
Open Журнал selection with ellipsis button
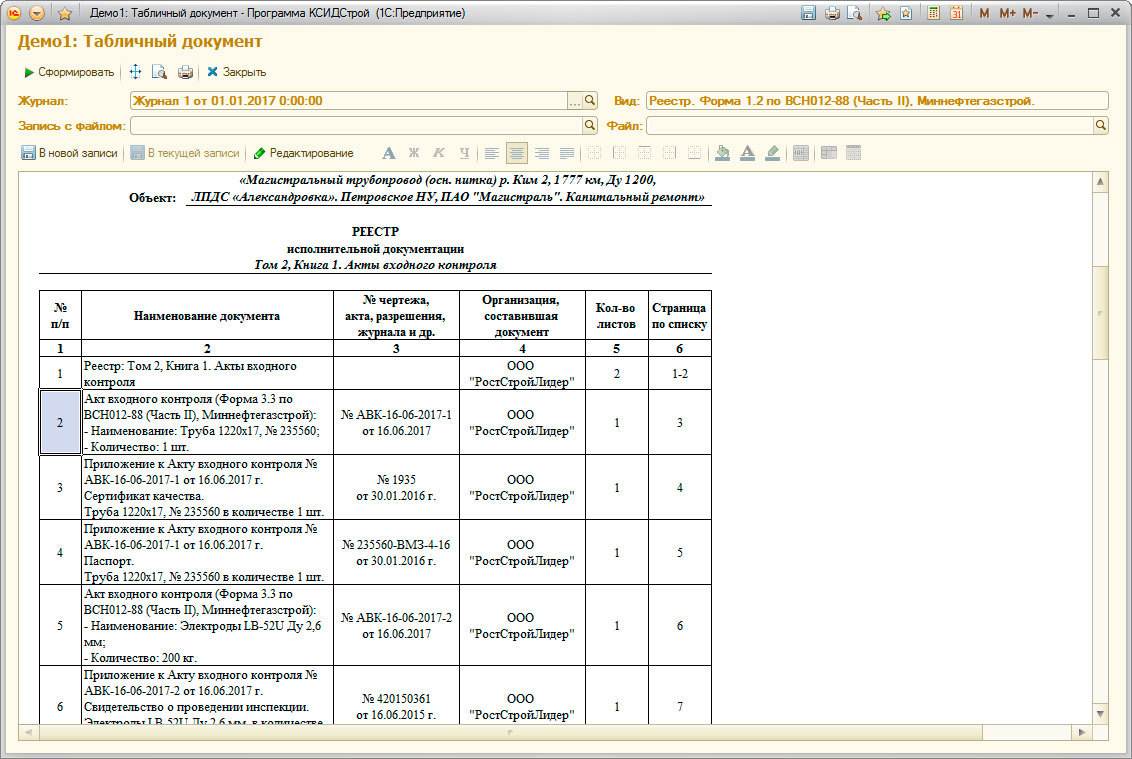click(574, 101)
